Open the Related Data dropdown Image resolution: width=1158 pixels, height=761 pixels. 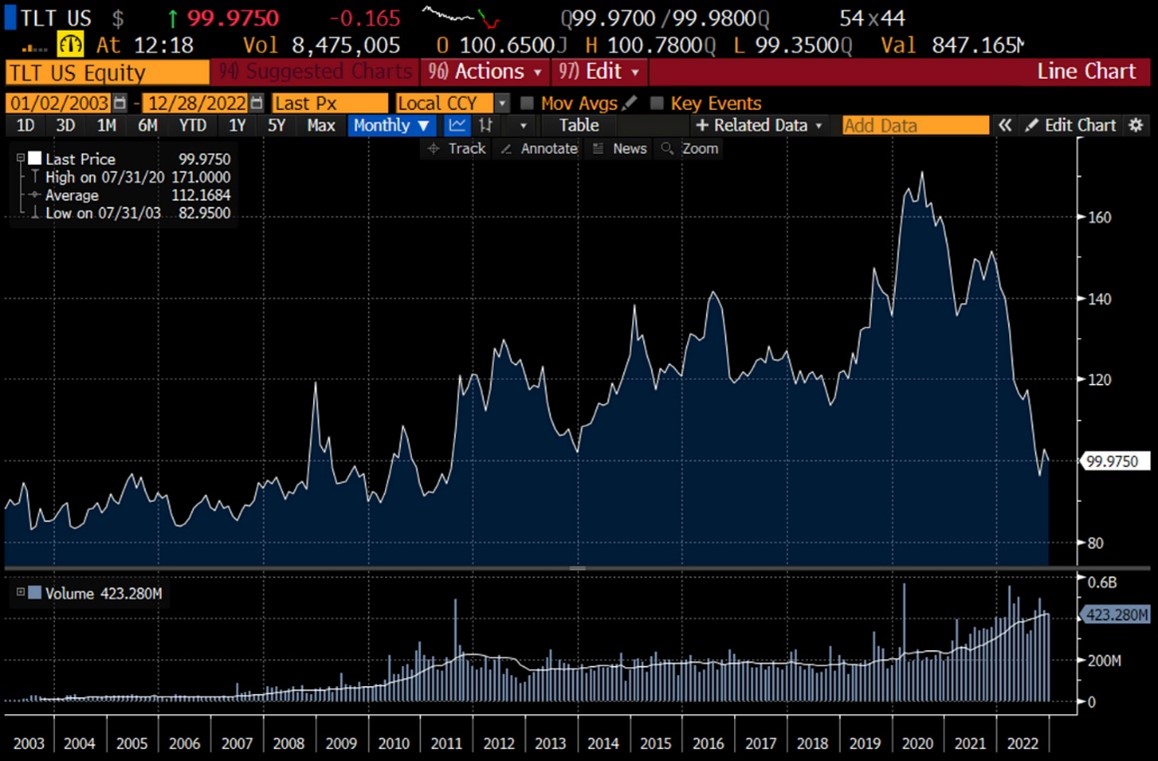pos(759,125)
